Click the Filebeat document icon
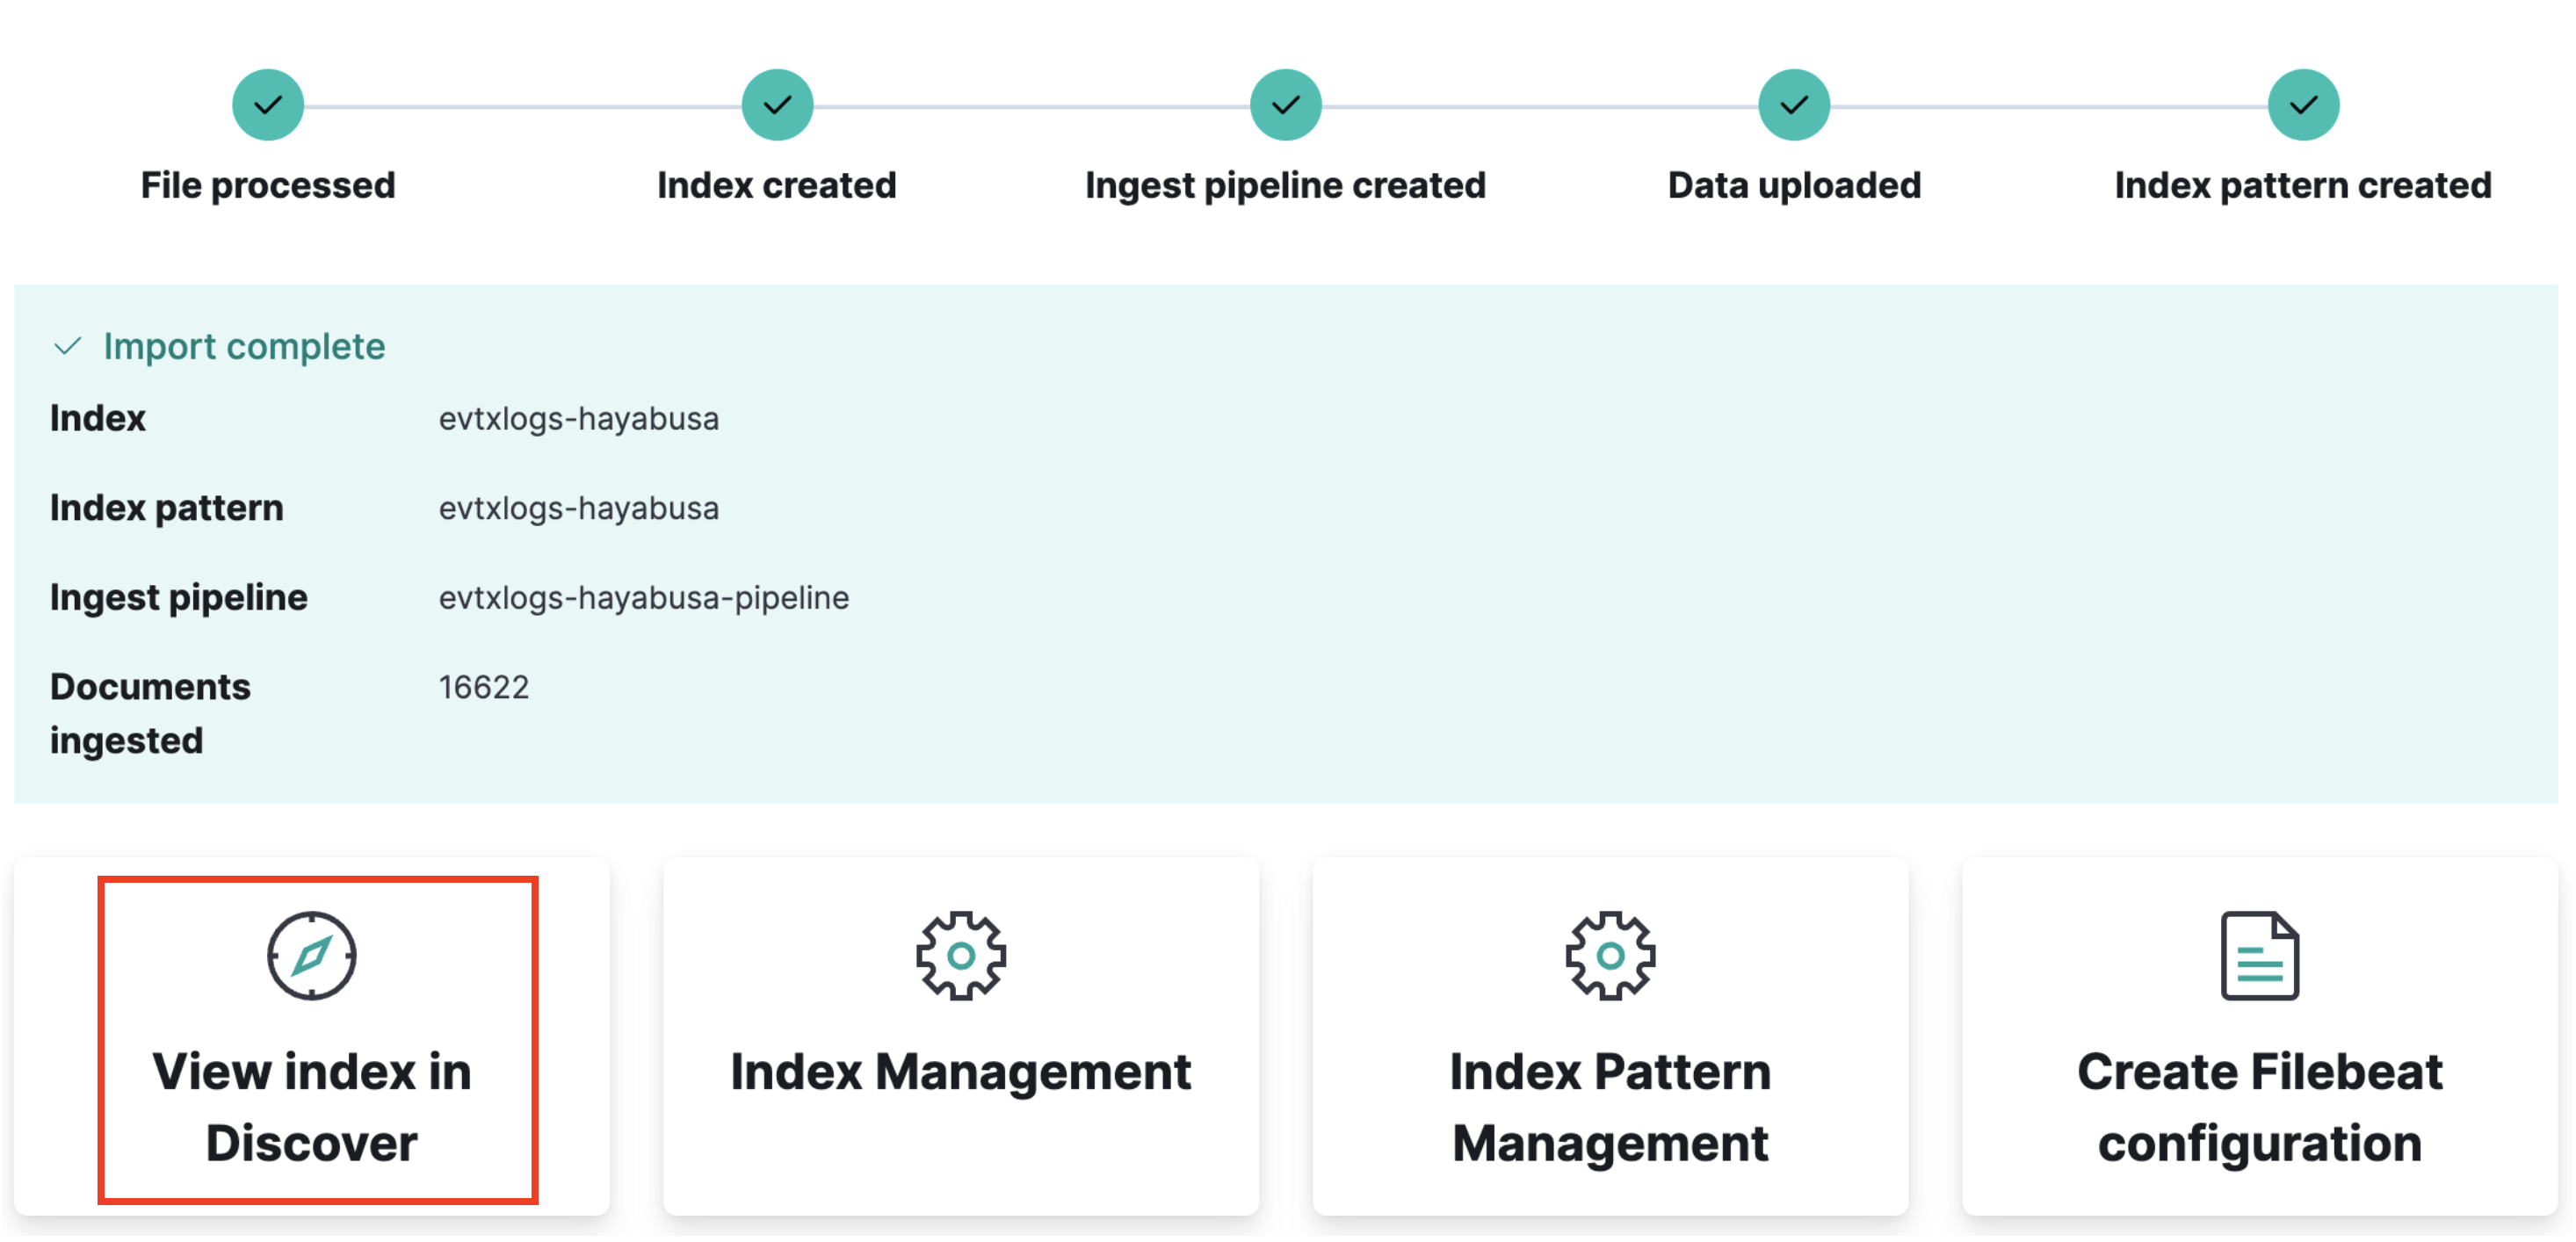Image resolution: width=2576 pixels, height=1242 pixels. point(2258,956)
